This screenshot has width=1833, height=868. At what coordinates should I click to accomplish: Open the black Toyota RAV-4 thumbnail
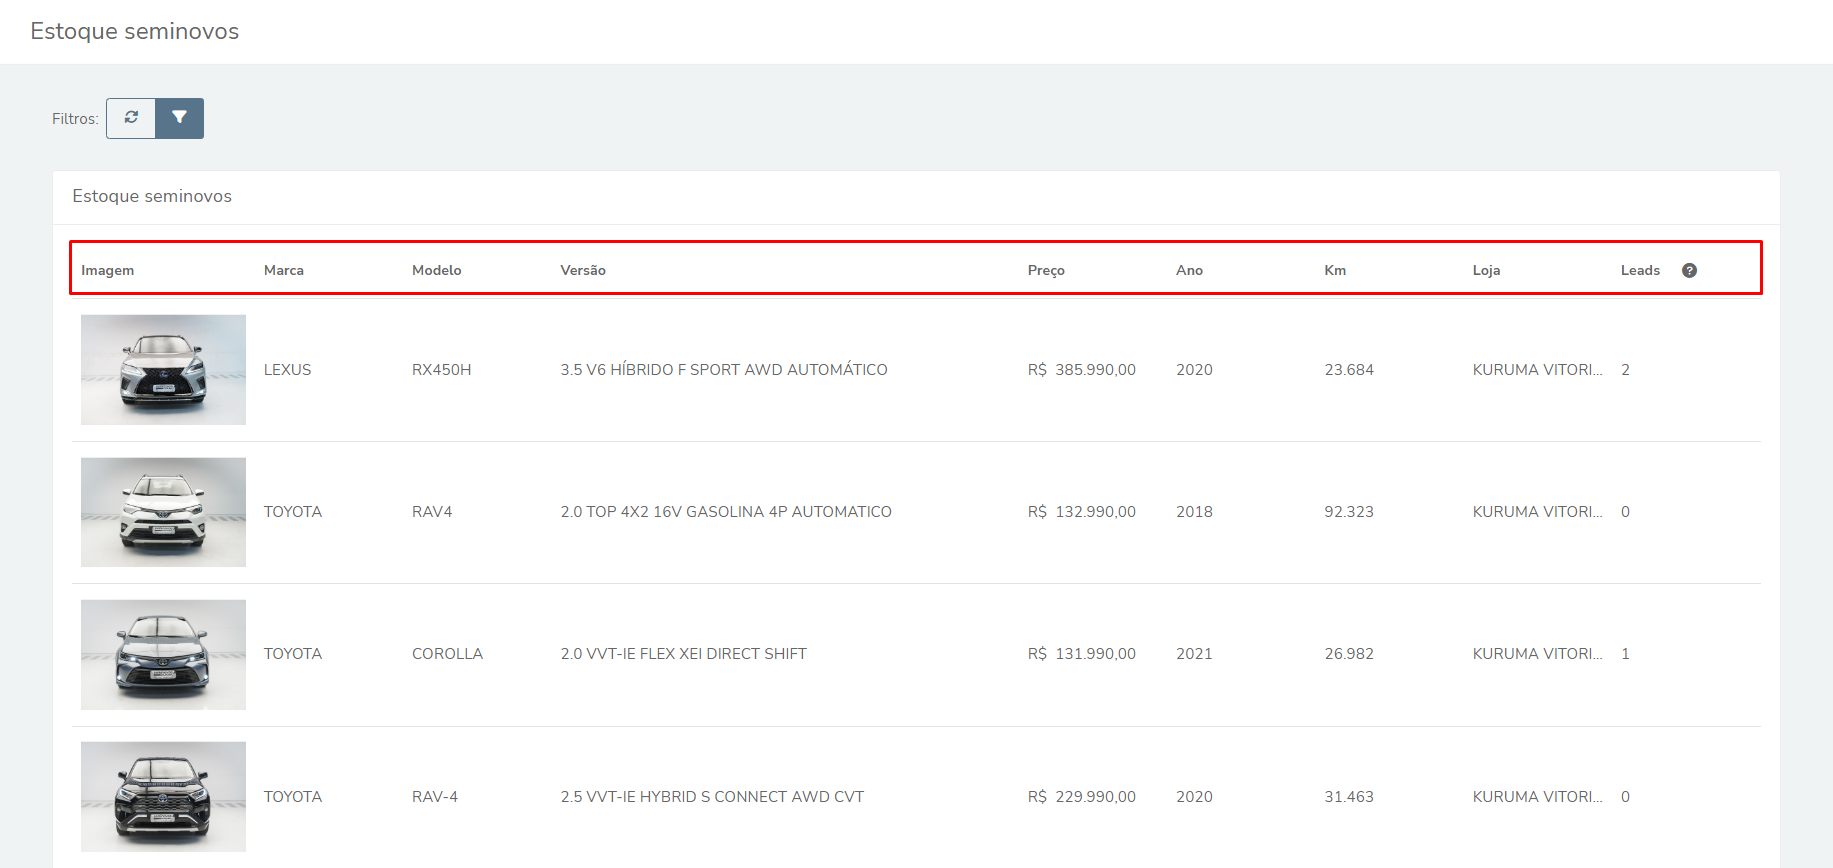point(163,797)
